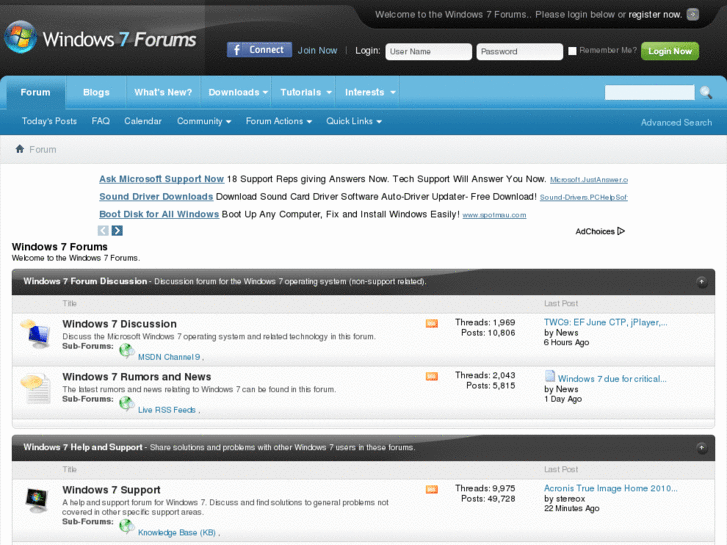Check the Remember Me checkbox
This screenshot has width=727, height=545.
(x=572, y=51)
